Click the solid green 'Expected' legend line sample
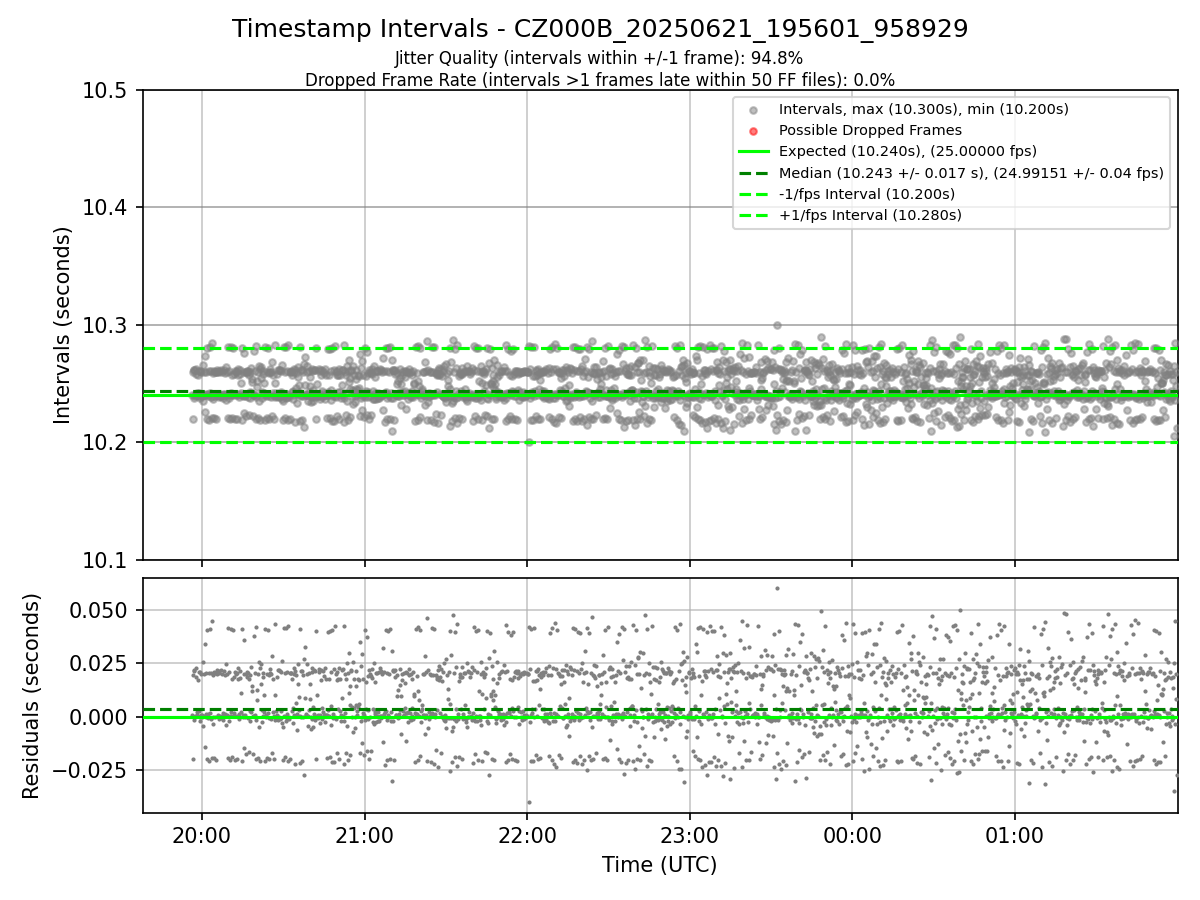This screenshot has height=900, width=1200. 753,152
